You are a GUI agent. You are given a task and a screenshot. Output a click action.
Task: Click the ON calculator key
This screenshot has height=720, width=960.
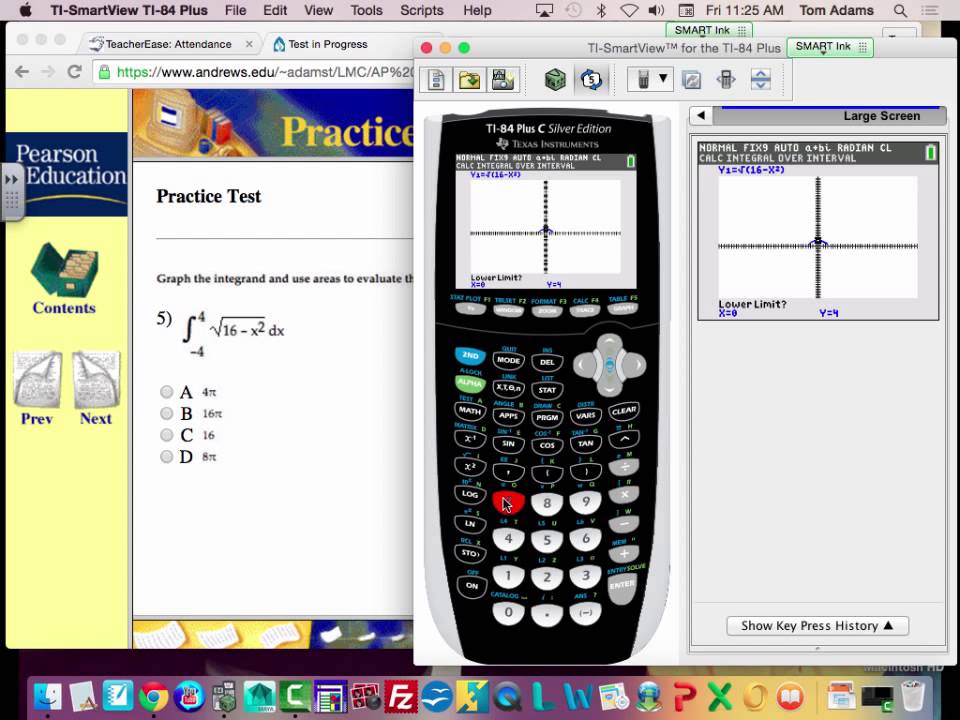(x=471, y=585)
